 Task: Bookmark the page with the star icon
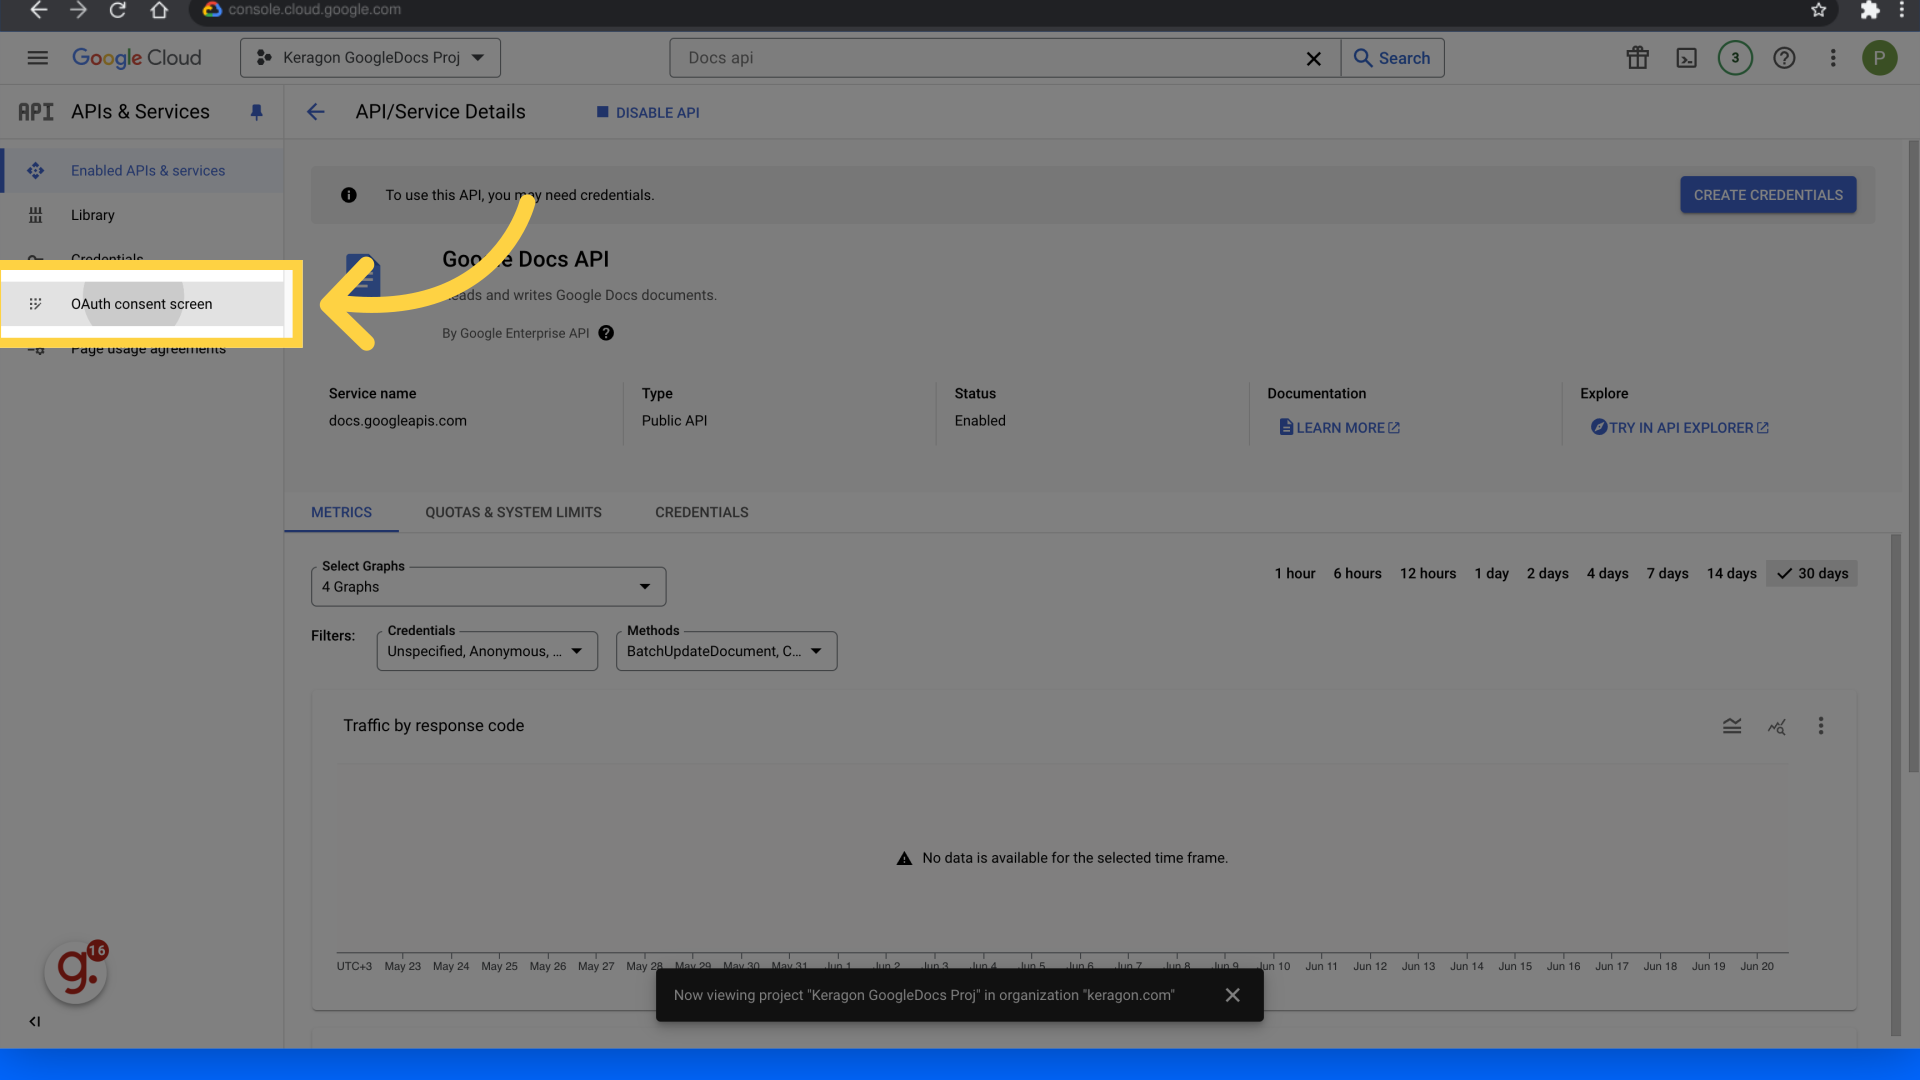(x=1818, y=10)
